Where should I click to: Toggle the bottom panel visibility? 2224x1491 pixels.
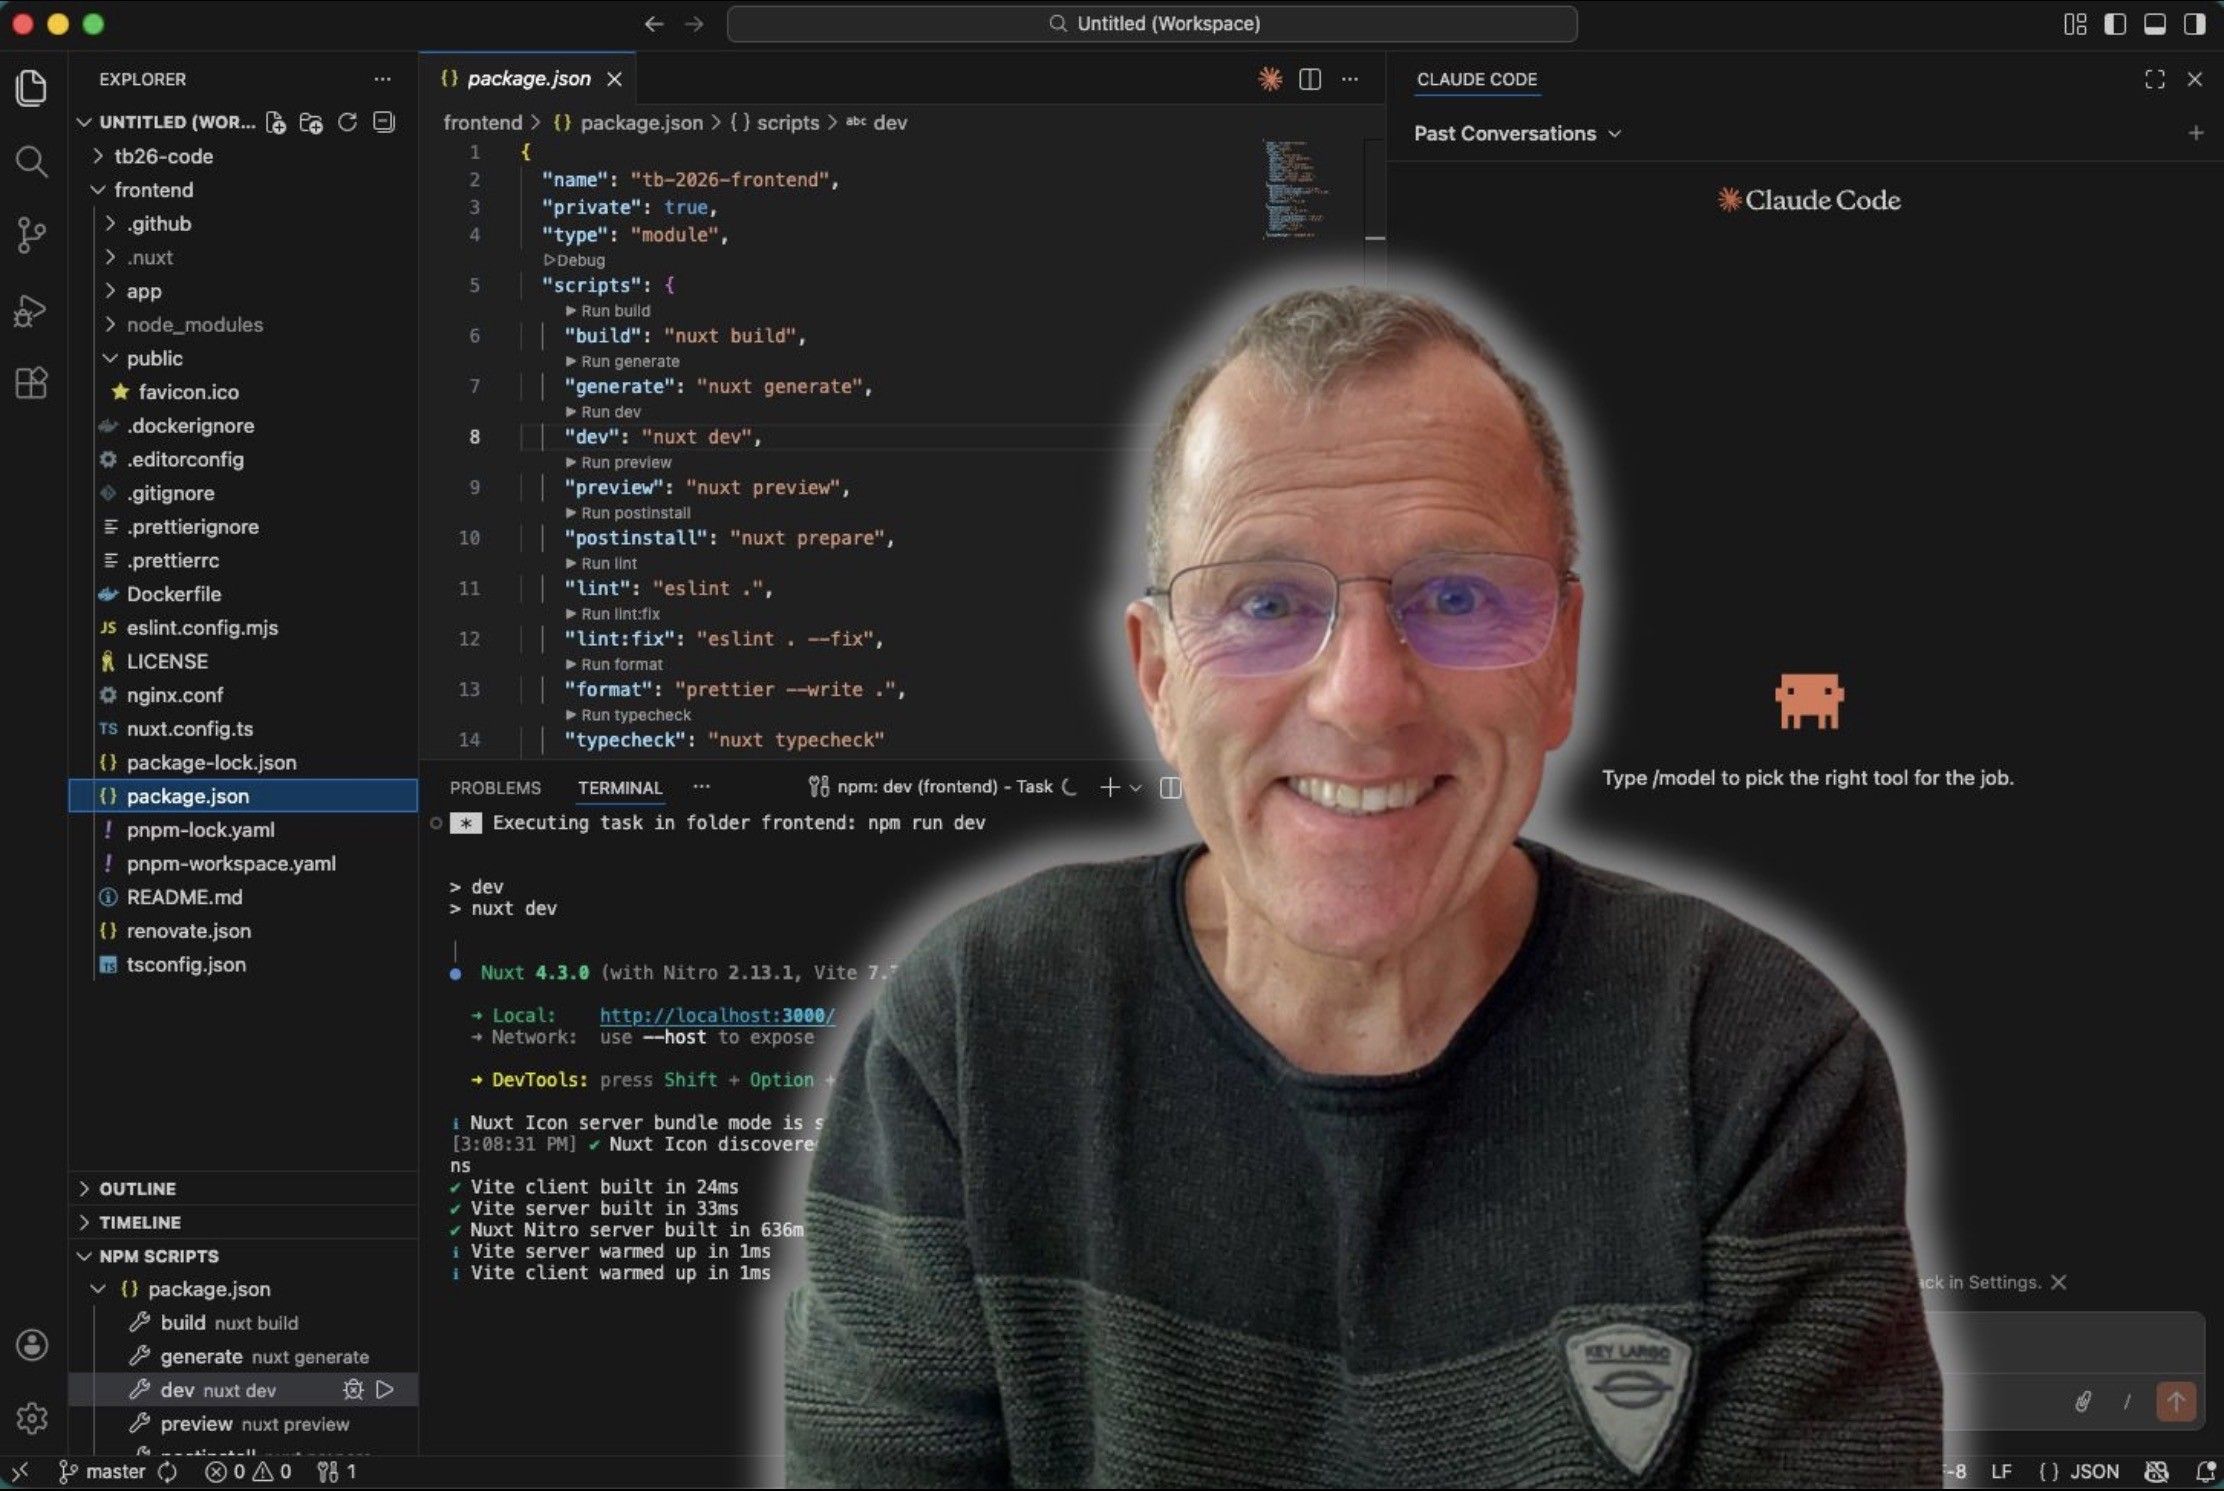[x=2155, y=24]
